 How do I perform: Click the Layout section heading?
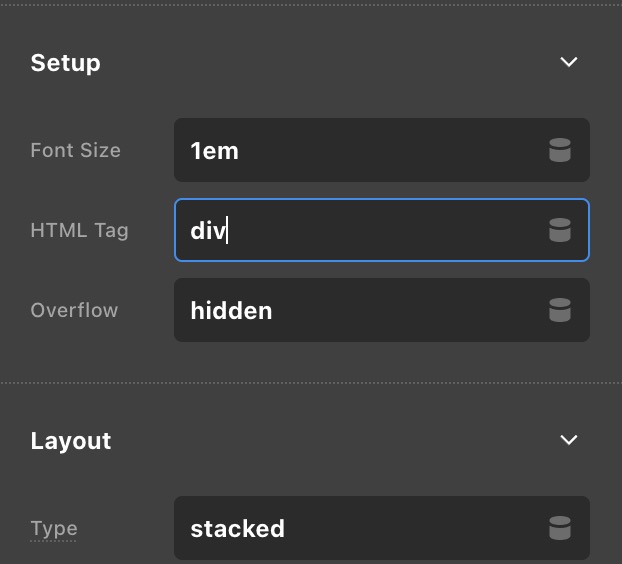[71, 441]
